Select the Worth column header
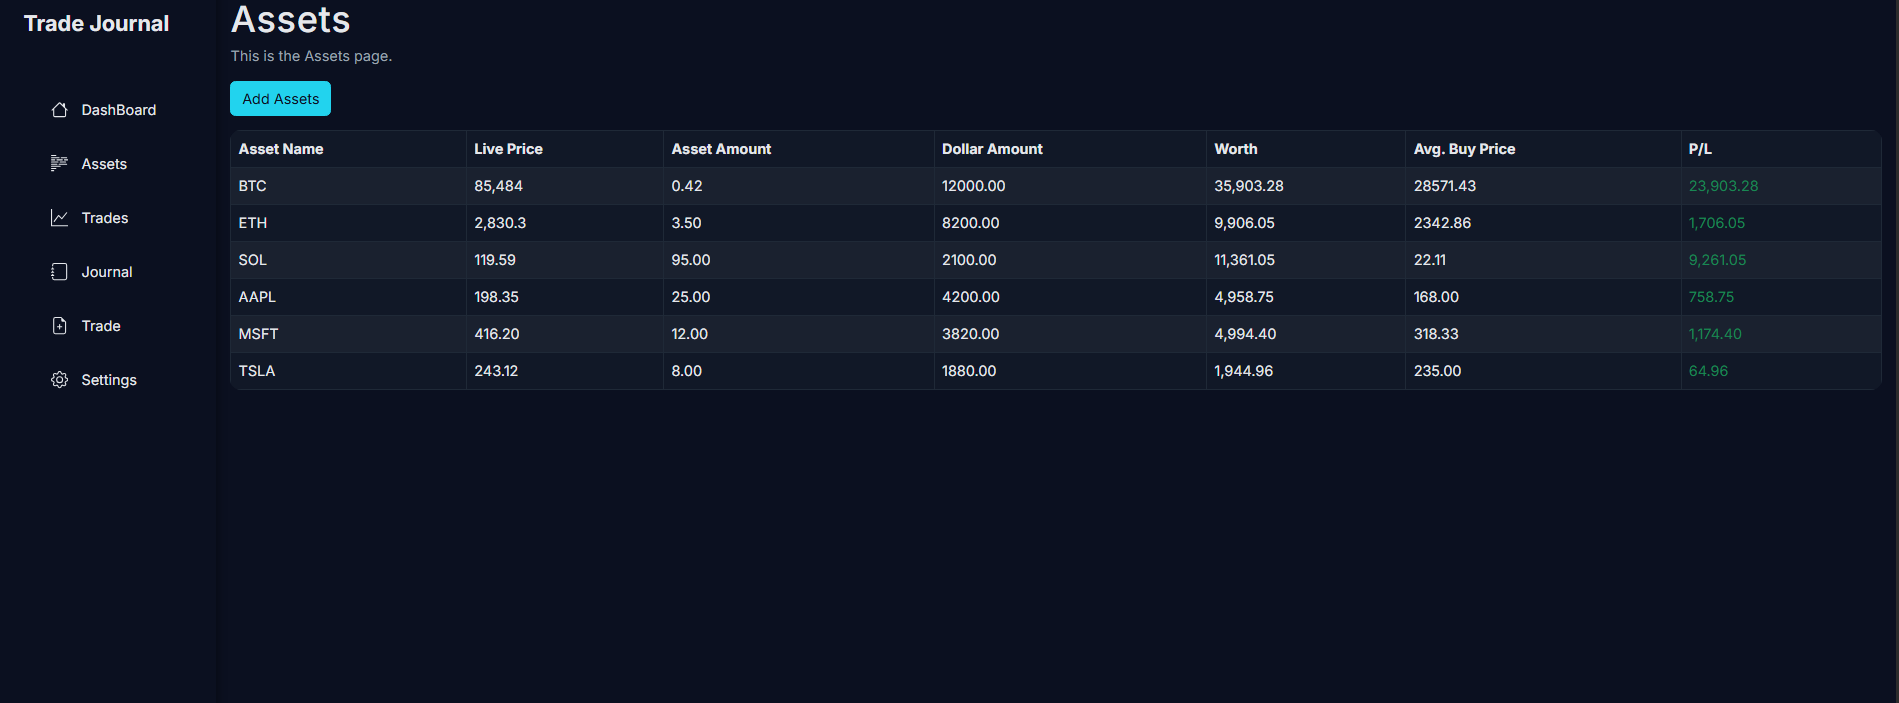The height and width of the screenshot is (703, 1899). (x=1235, y=148)
